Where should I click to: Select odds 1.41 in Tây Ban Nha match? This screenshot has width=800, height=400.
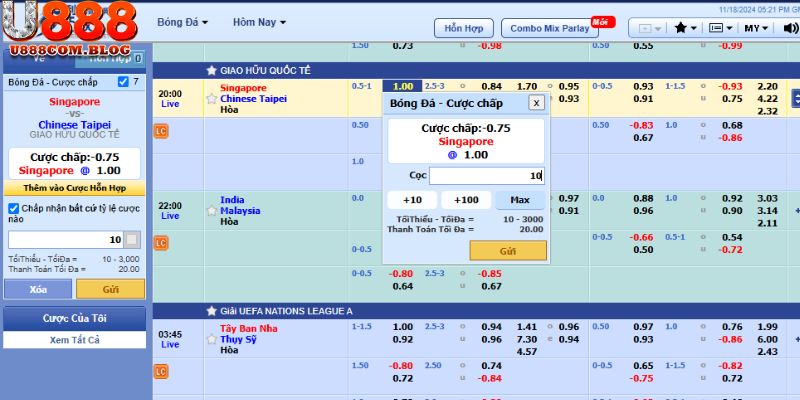click(527, 327)
